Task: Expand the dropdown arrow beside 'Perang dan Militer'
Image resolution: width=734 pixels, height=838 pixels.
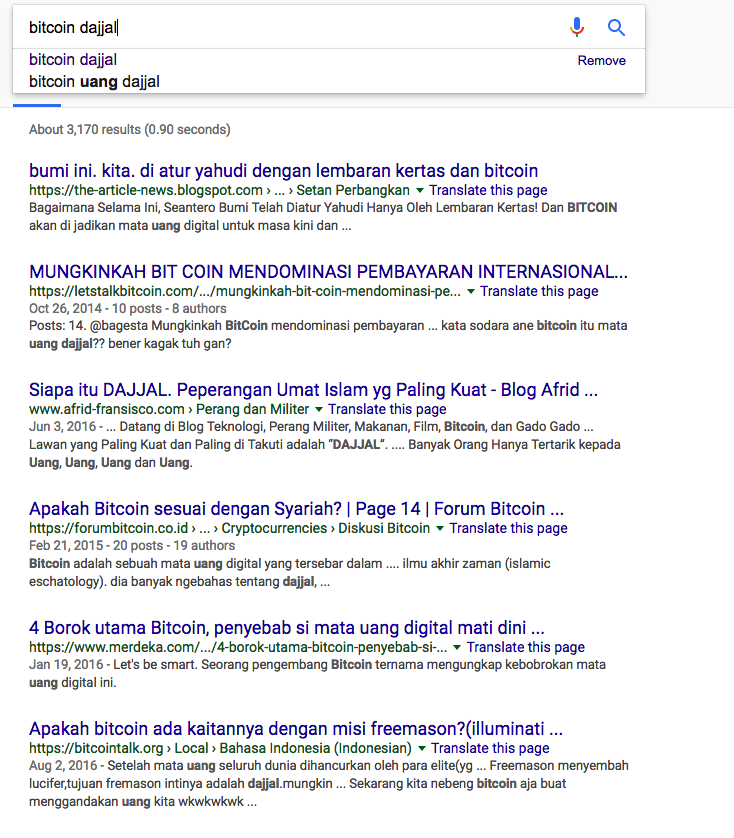Action: point(319,409)
